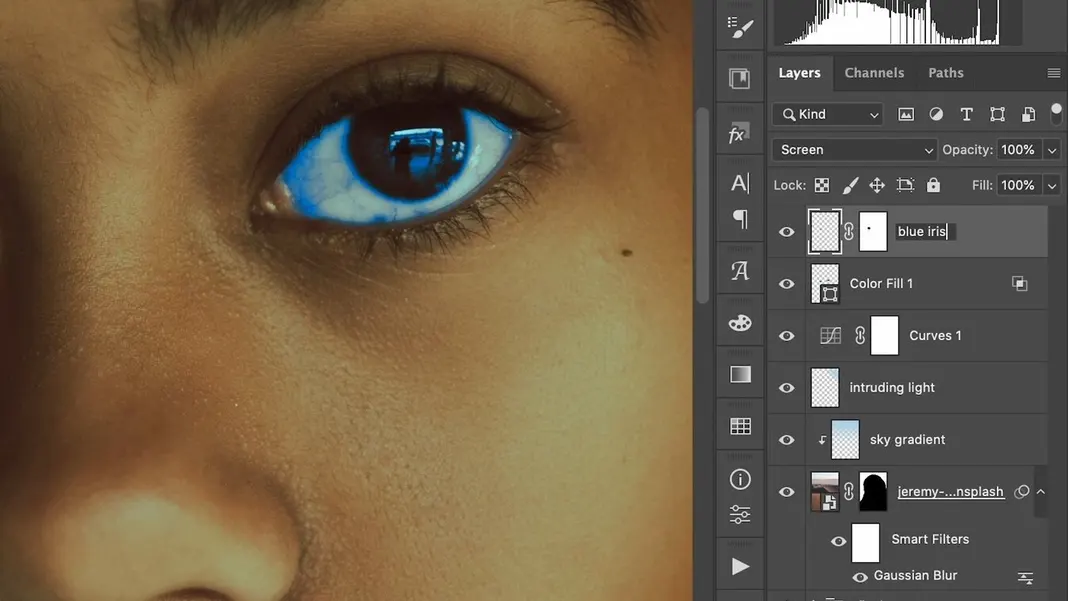The width and height of the screenshot is (1068, 601).
Task: Hide the Color Fill 1 layer
Action: click(787, 283)
